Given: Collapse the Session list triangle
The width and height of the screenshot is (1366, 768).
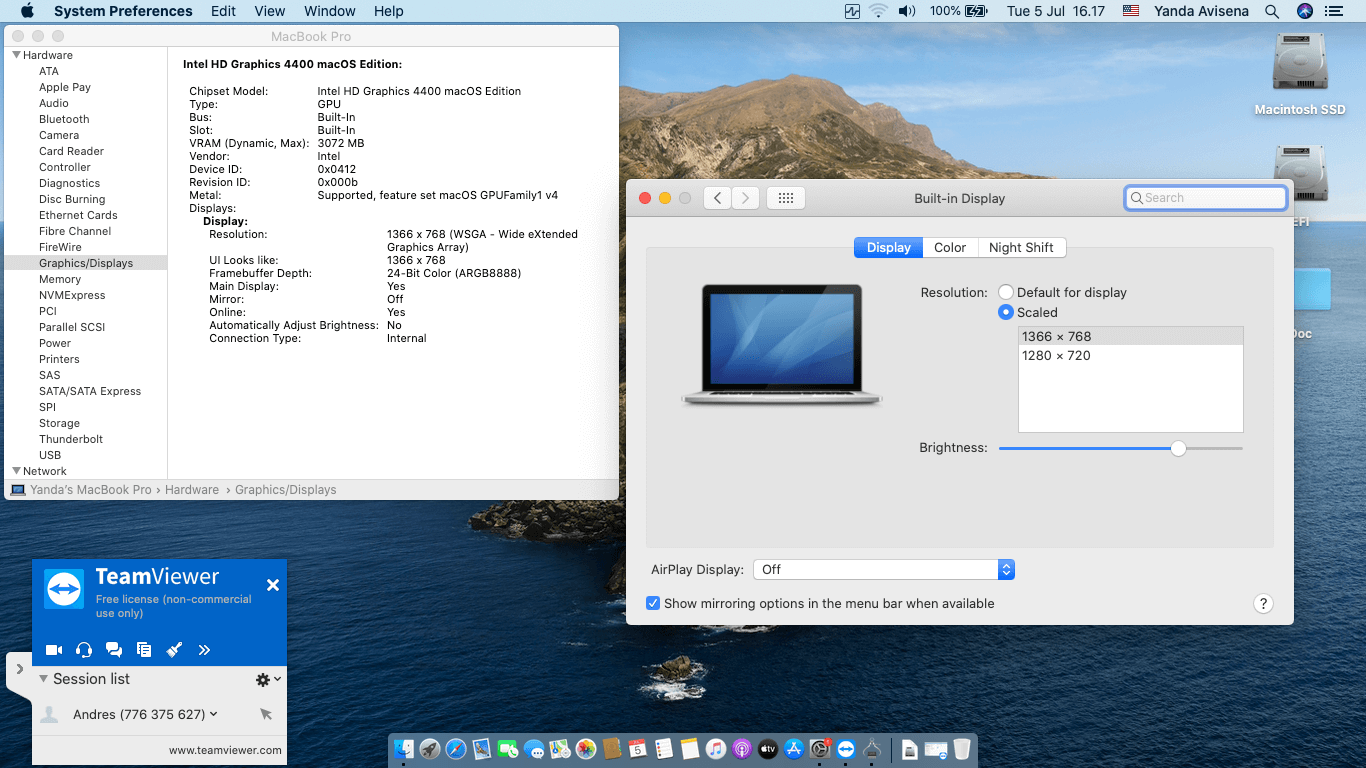Looking at the screenshot, I should pyautogui.click(x=44, y=679).
